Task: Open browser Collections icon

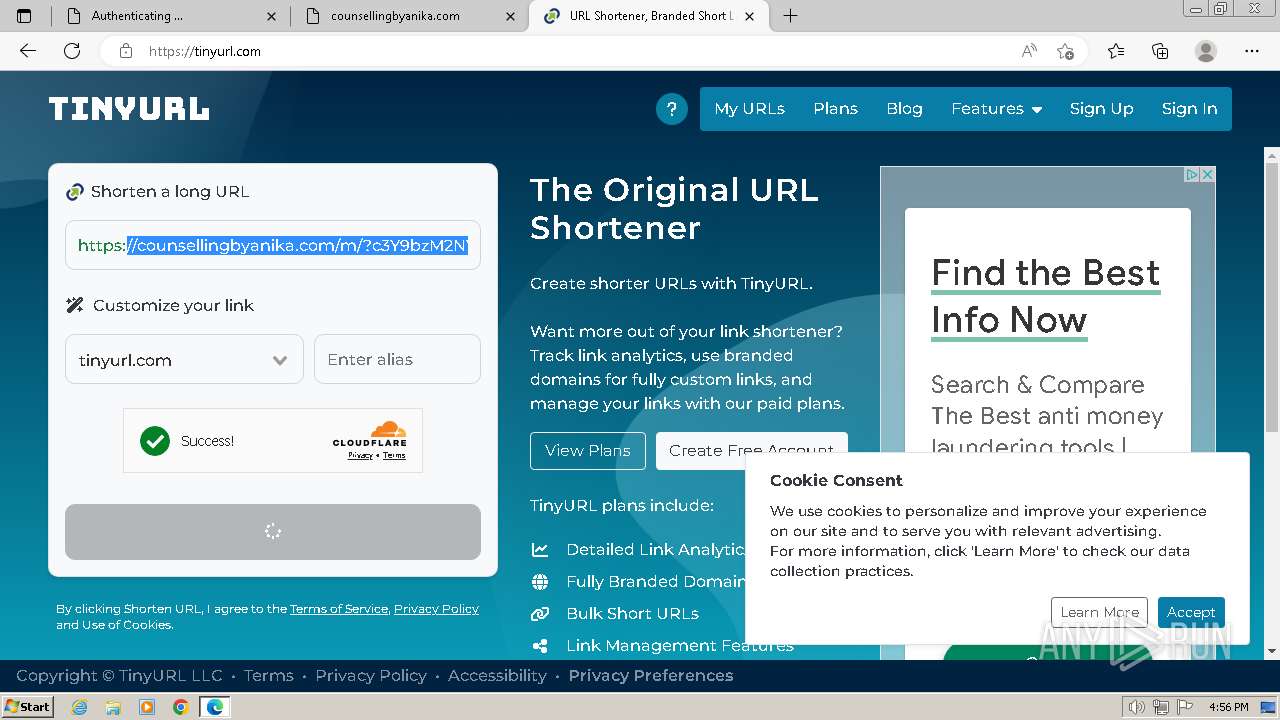Action: pos(1160,51)
